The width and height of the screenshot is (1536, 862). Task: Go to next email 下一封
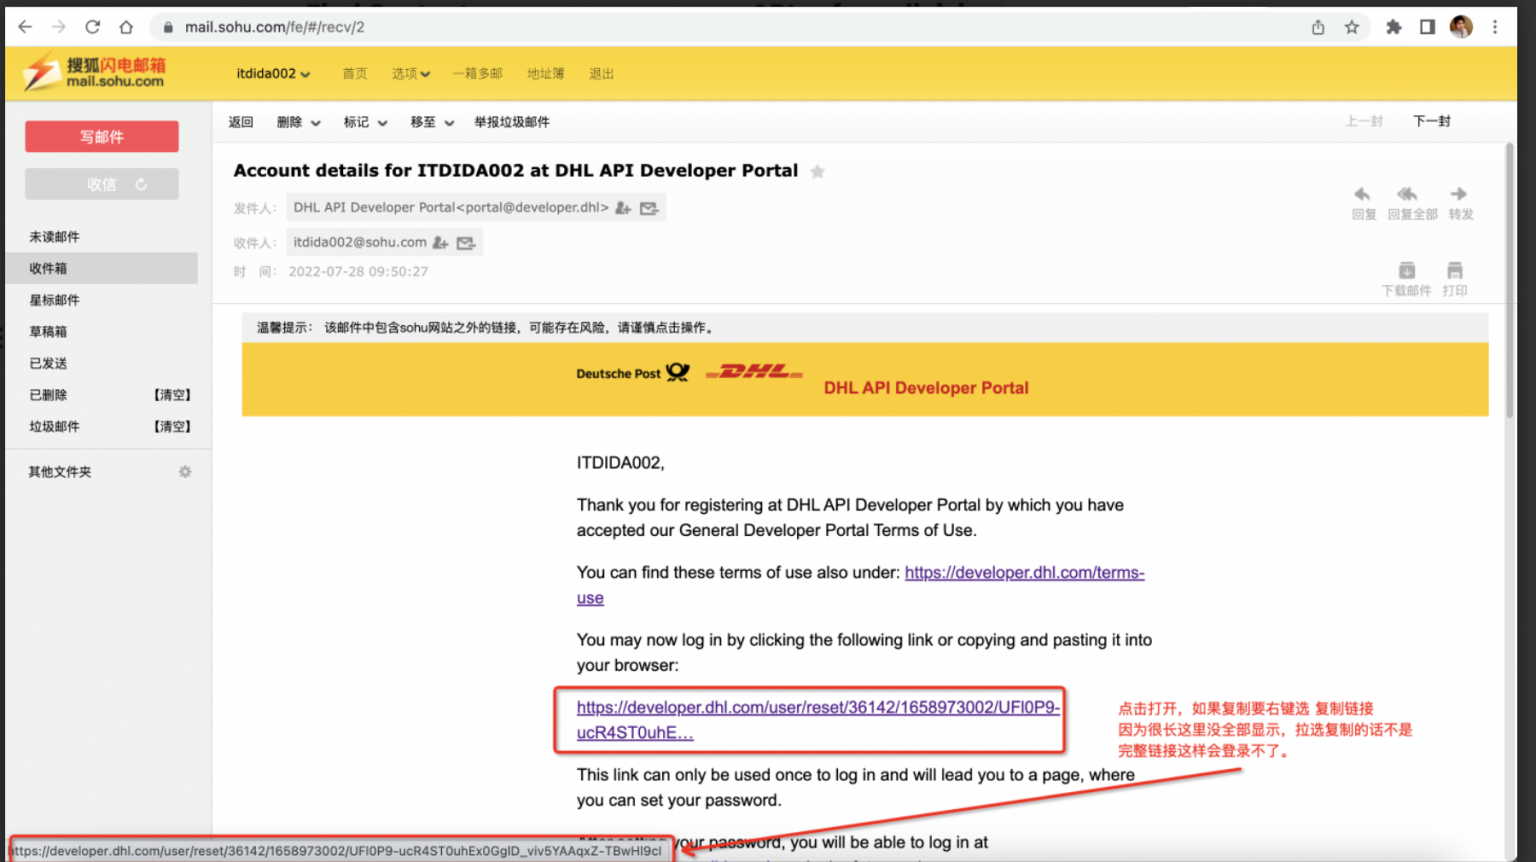point(1431,121)
